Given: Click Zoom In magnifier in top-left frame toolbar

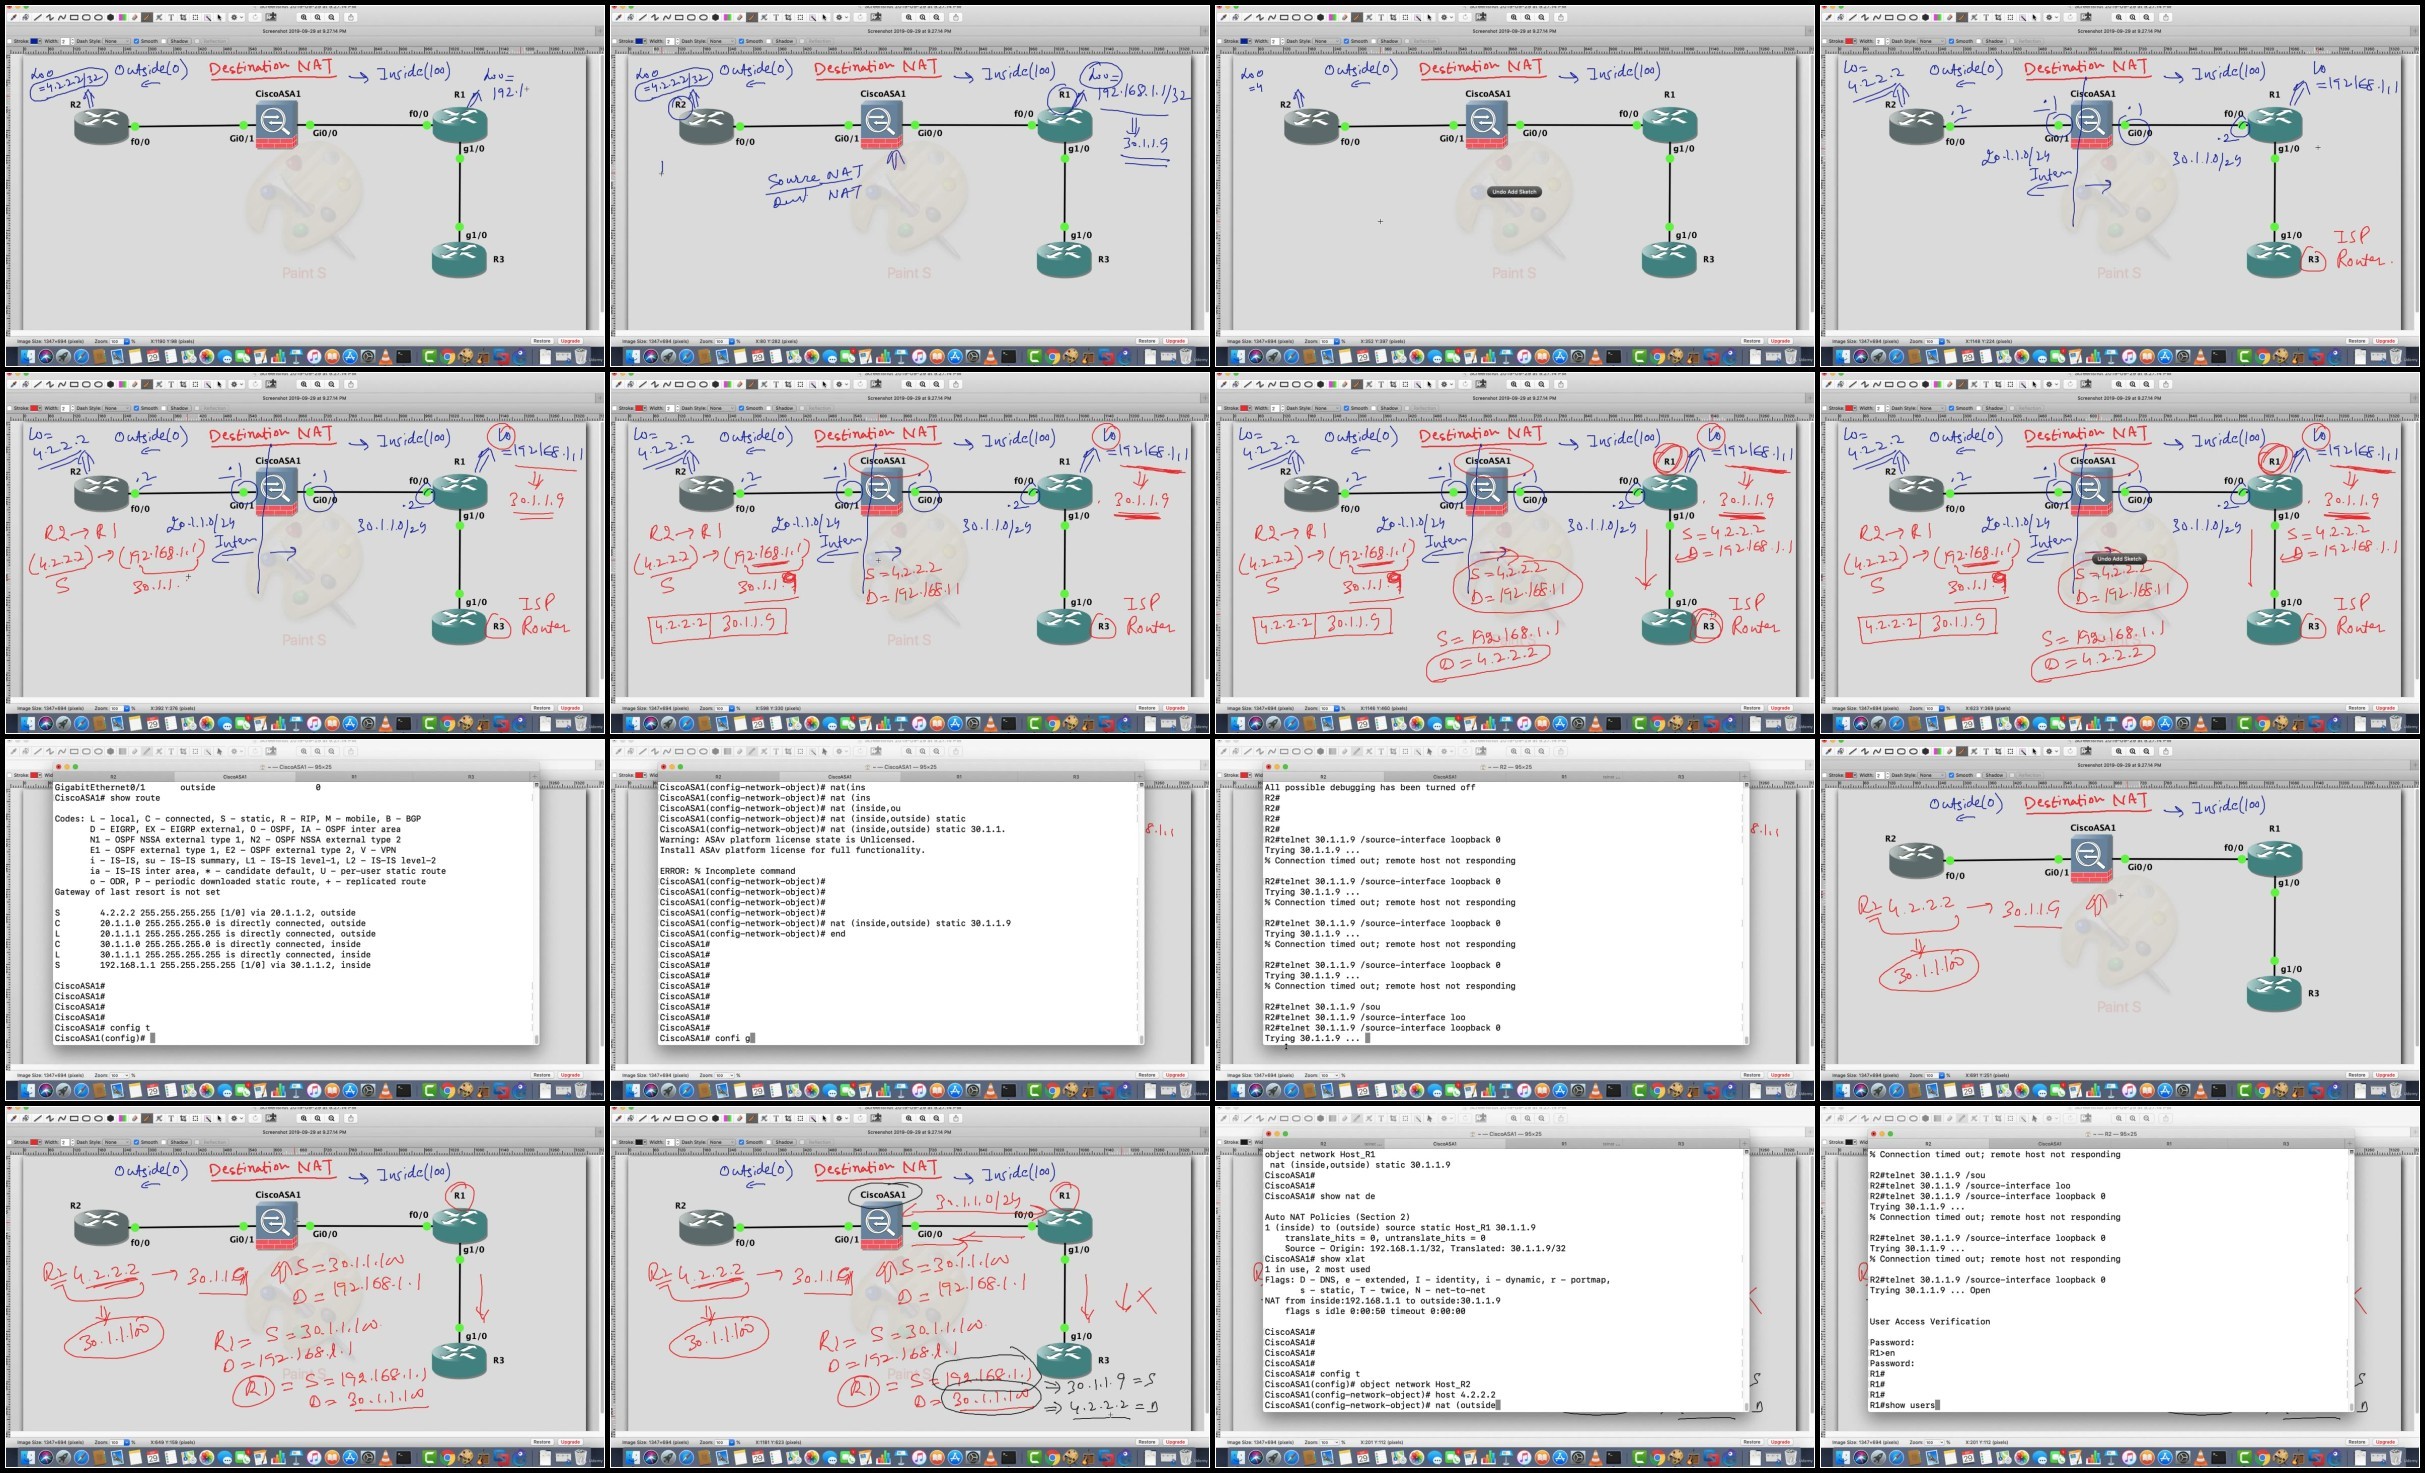Looking at the screenshot, I should point(304,17).
